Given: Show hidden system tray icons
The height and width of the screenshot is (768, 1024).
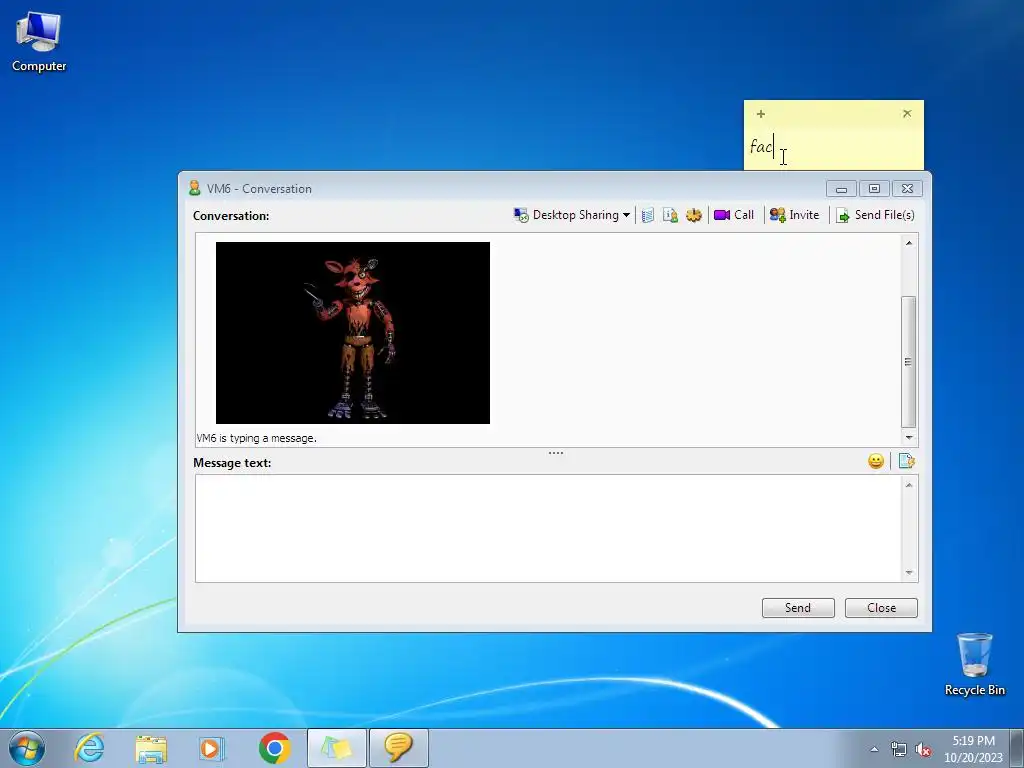Looking at the screenshot, I should tap(874, 749).
